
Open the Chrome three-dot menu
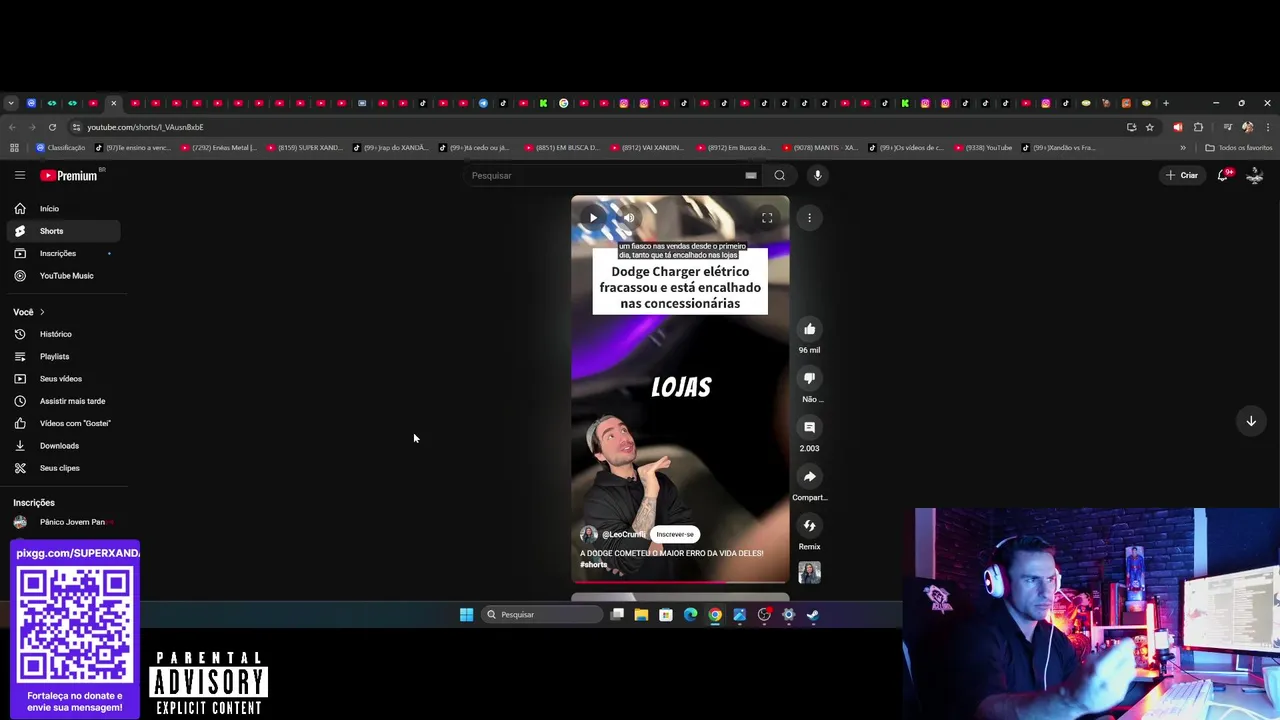click(1268, 127)
